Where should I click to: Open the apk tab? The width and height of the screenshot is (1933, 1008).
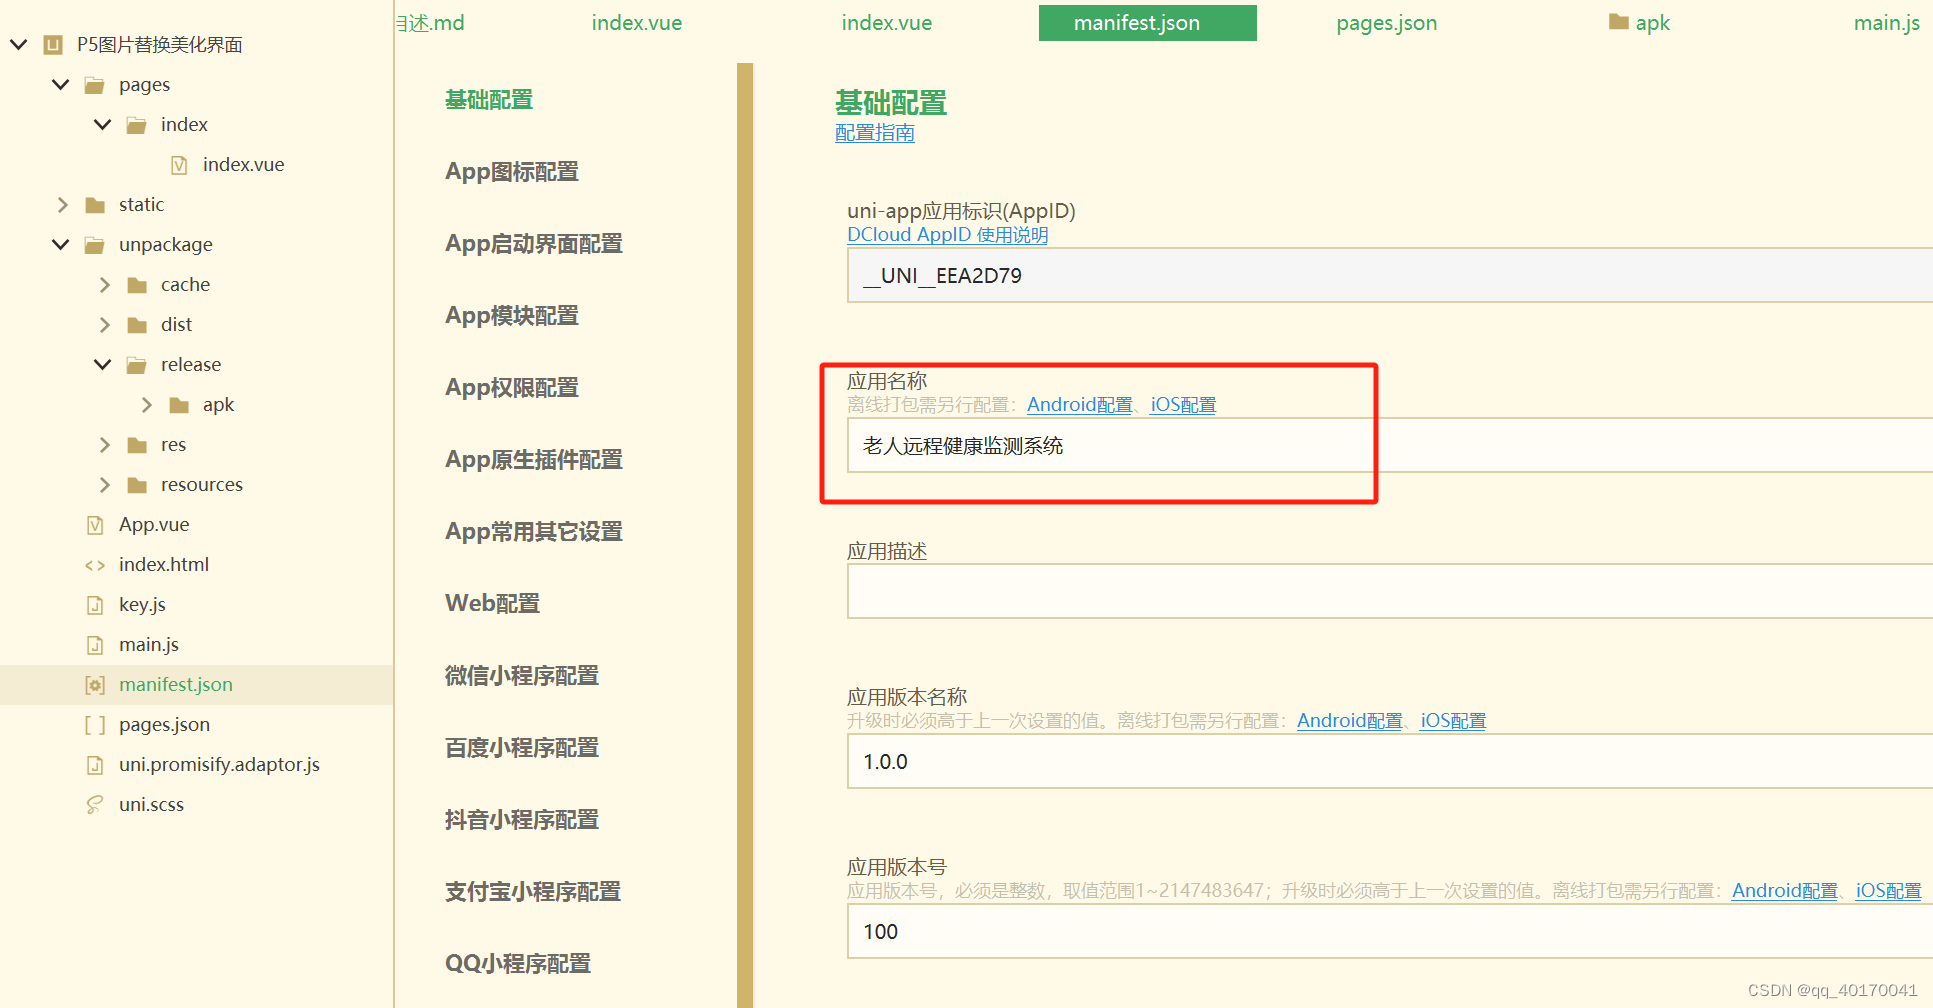click(1640, 22)
